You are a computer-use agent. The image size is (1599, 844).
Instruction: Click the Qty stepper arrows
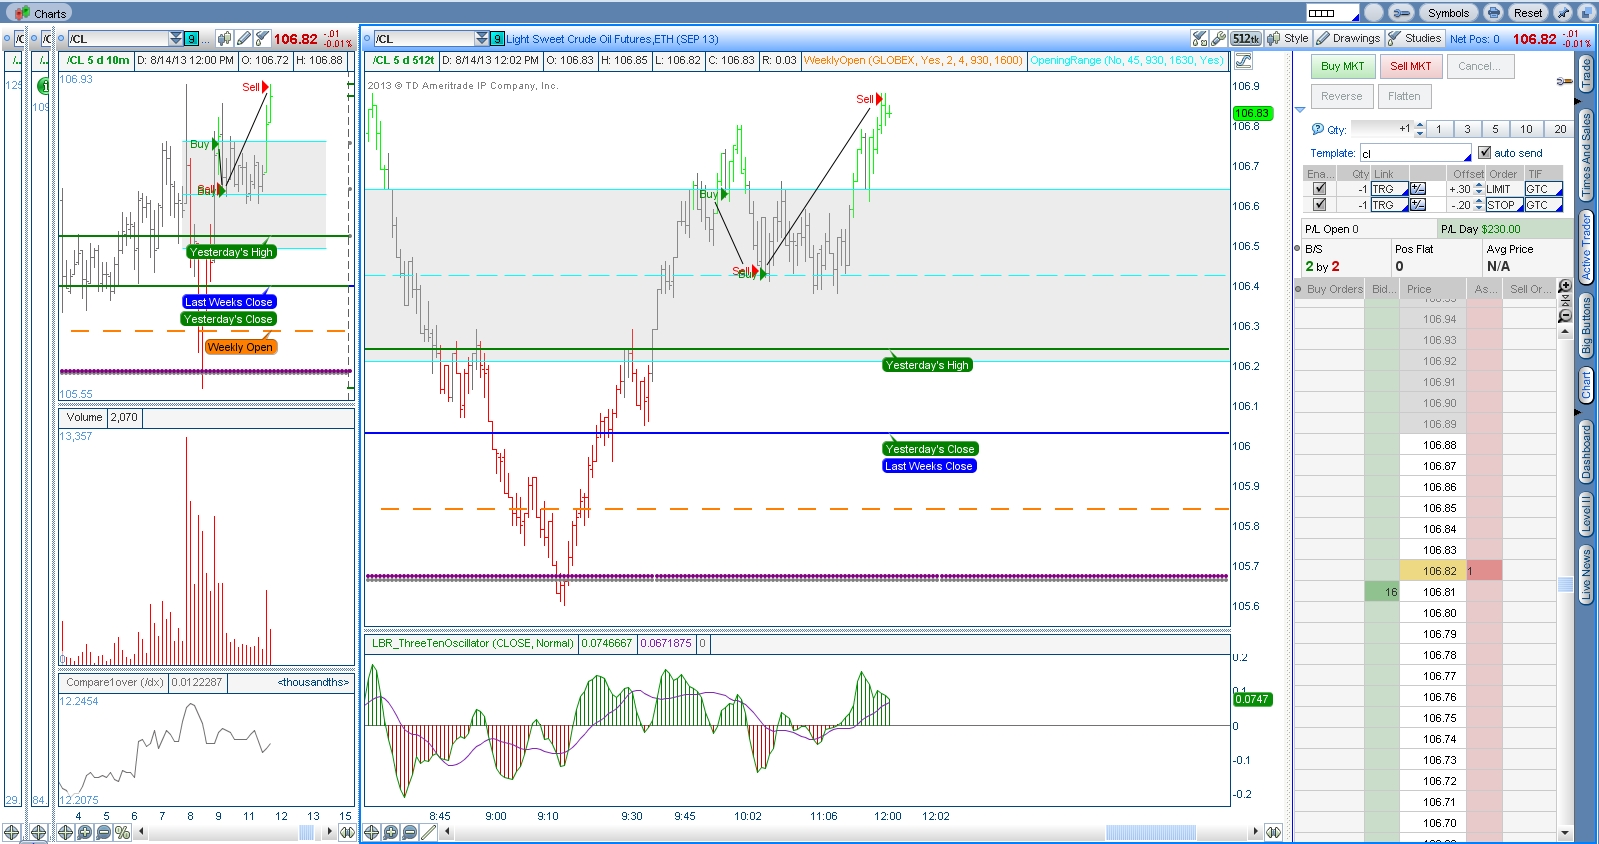point(1419,129)
